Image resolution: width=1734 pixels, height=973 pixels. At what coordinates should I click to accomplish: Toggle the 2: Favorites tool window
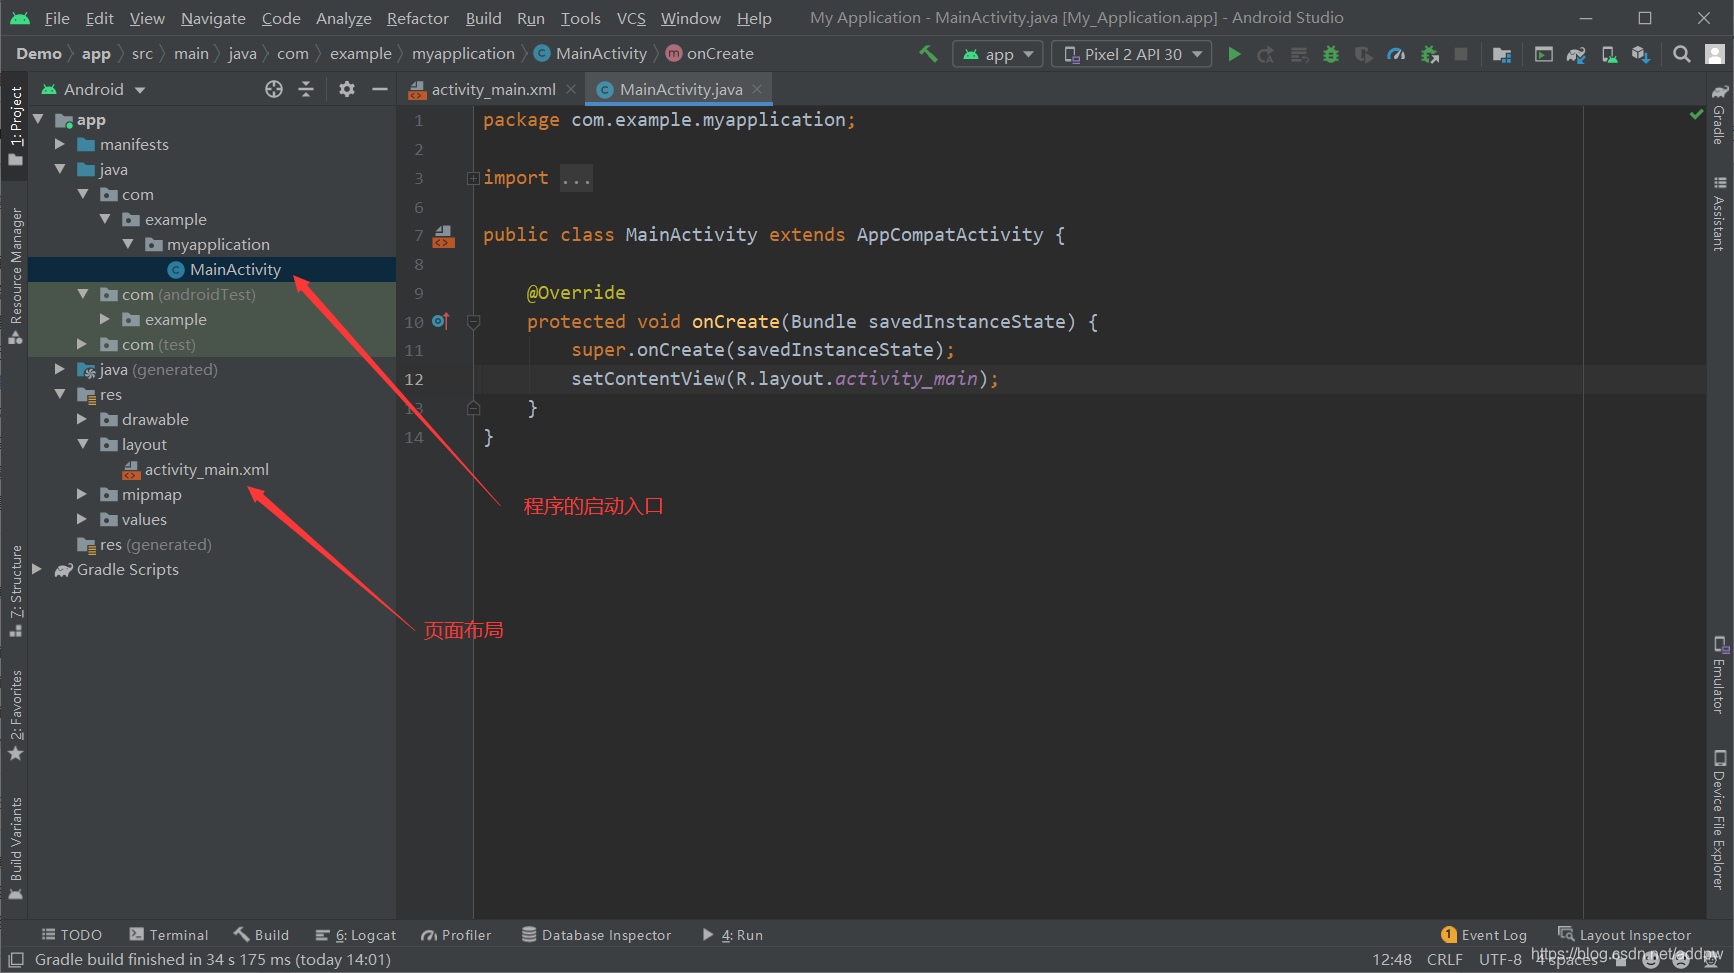click(x=15, y=716)
